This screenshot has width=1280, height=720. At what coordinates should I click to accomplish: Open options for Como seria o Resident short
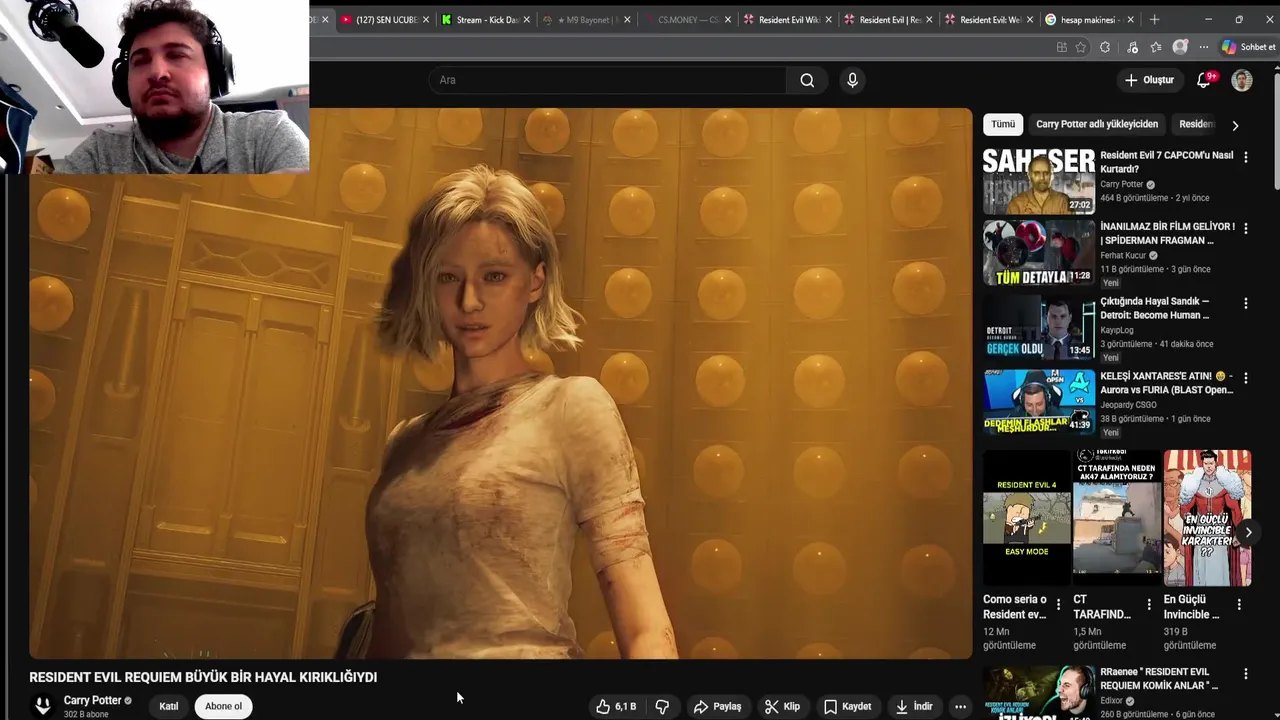[x=1058, y=604]
